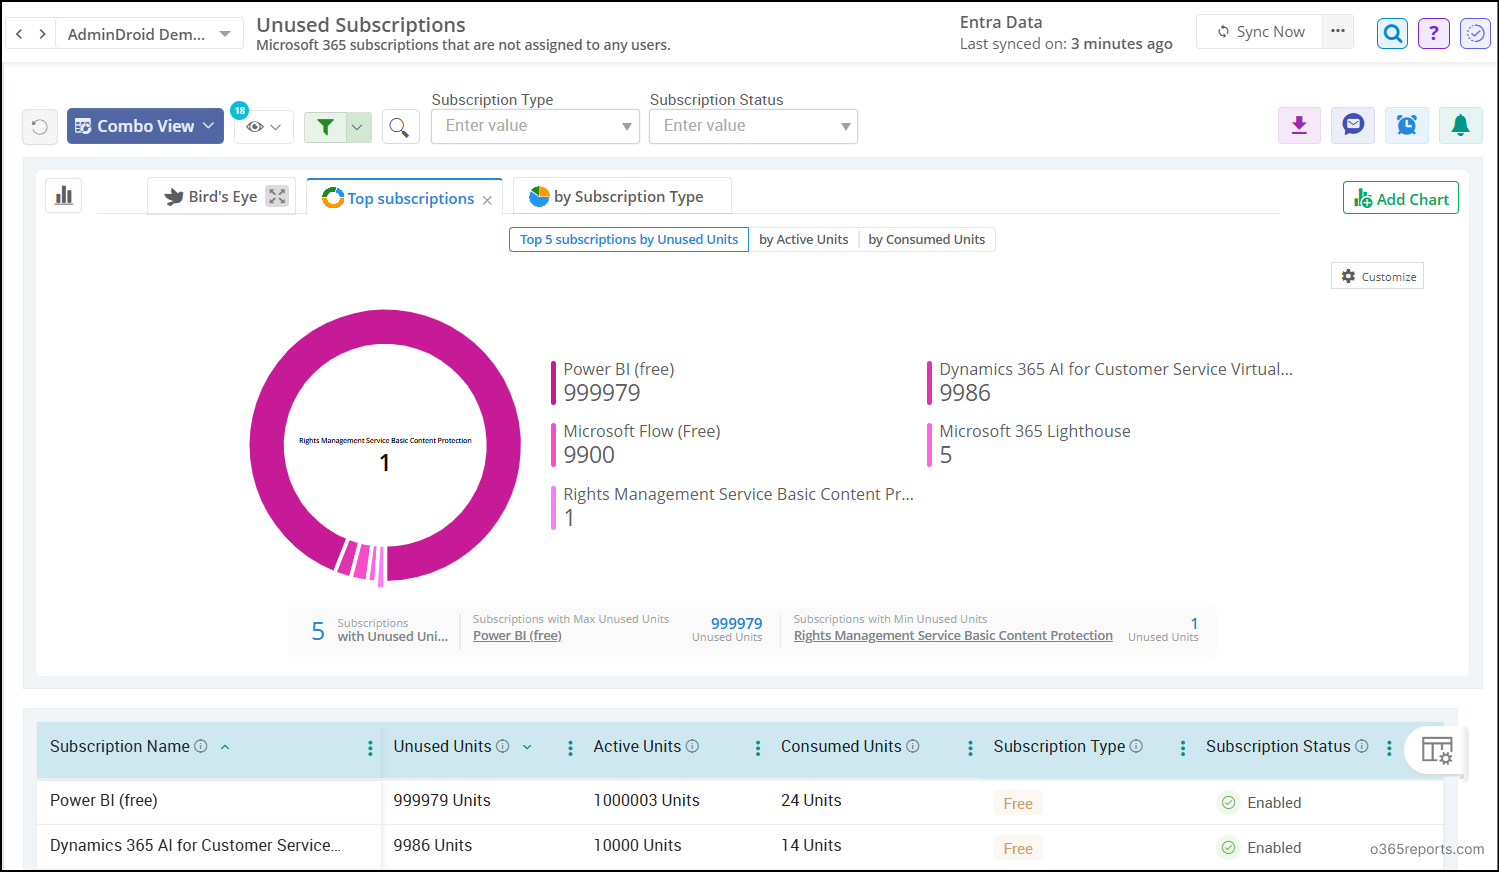
Task: Click the Microsoft Flow (Free) legend entry
Action: click(x=636, y=444)
